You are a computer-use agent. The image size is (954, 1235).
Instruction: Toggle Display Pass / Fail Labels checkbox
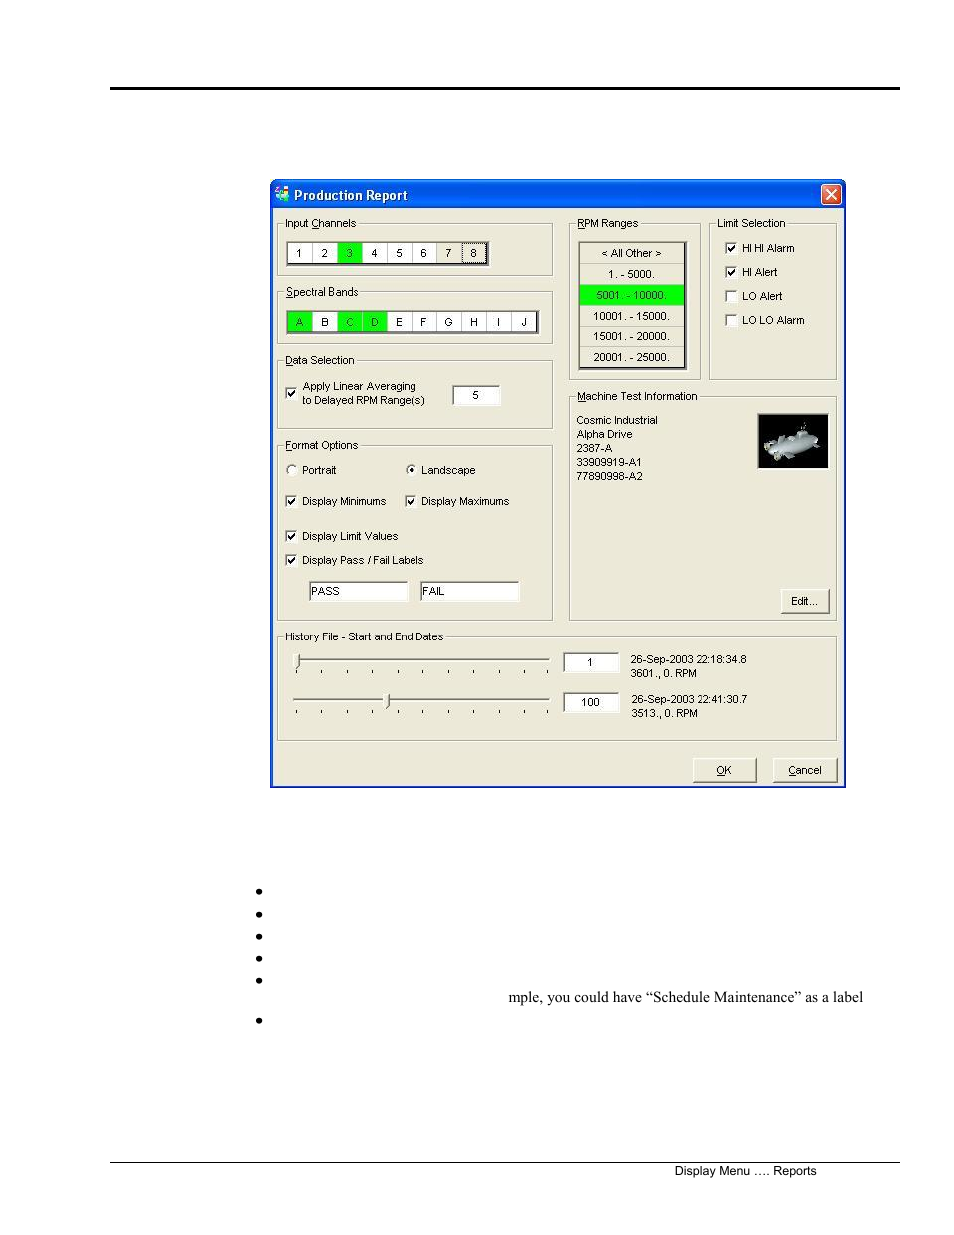(291, 560)
